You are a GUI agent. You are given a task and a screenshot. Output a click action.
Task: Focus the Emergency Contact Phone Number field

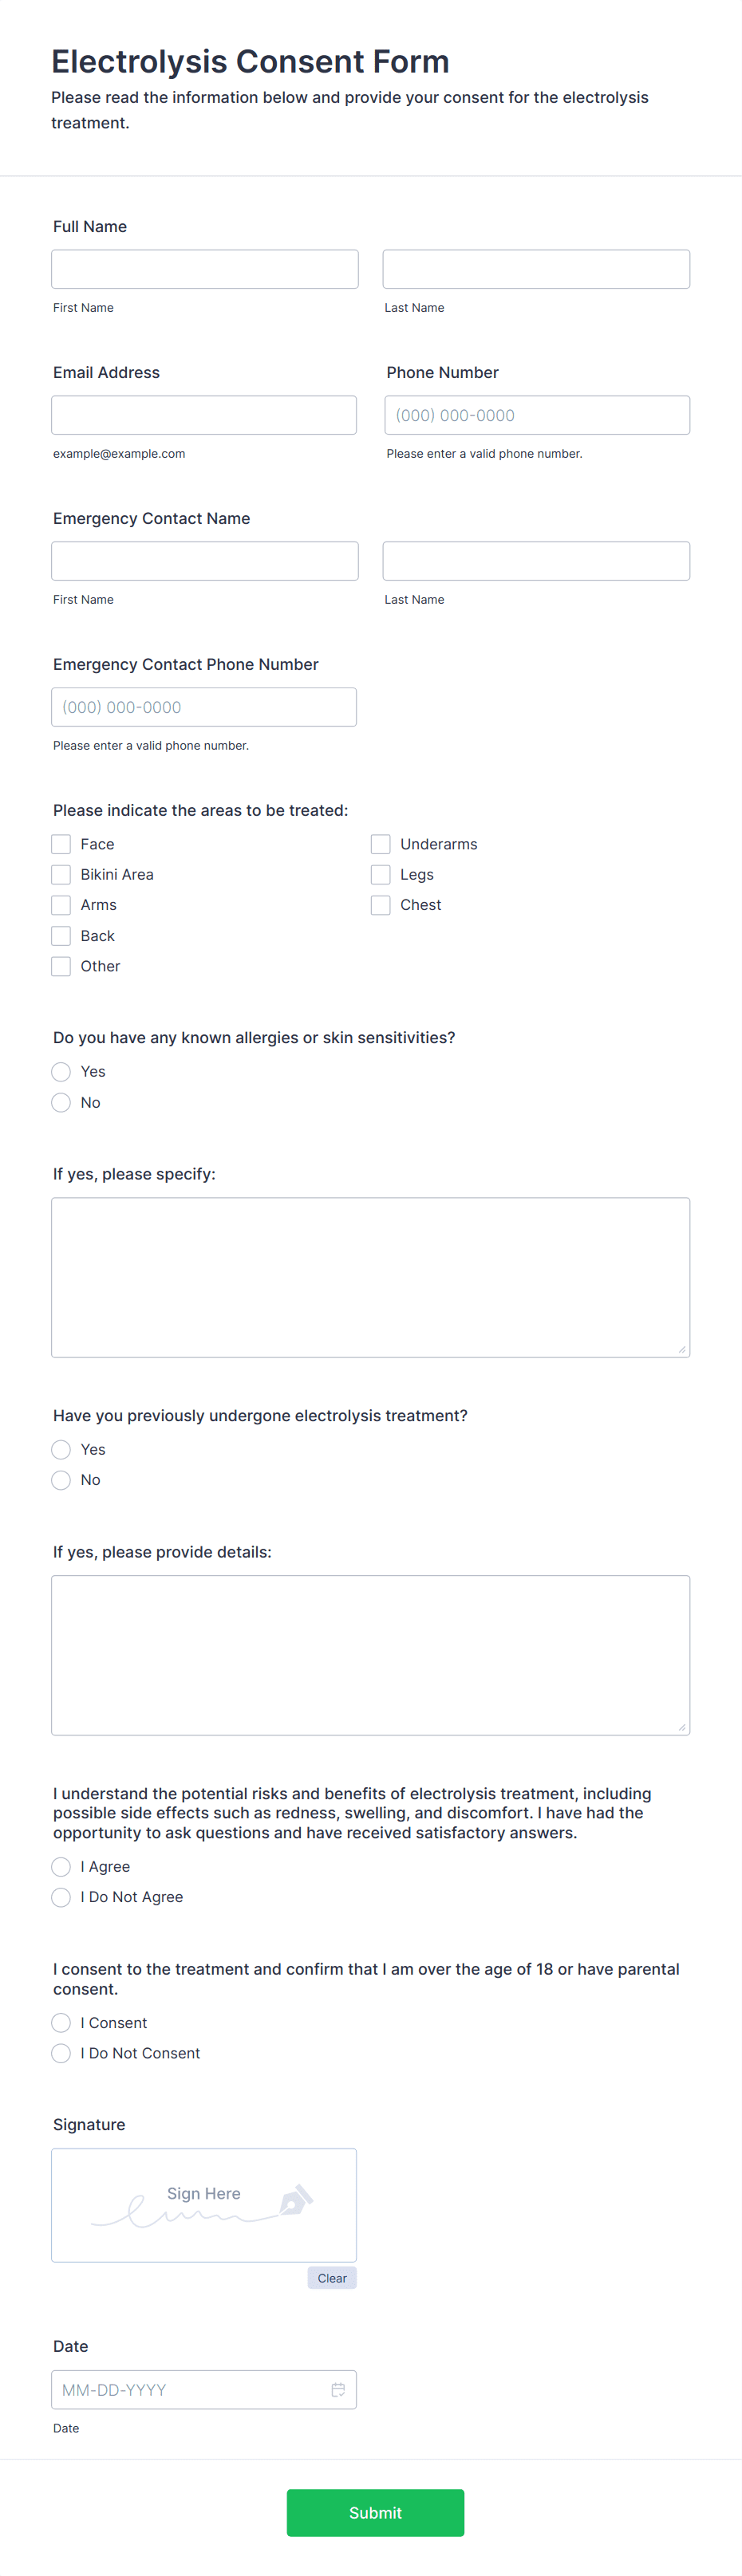[x=204, y=706]
